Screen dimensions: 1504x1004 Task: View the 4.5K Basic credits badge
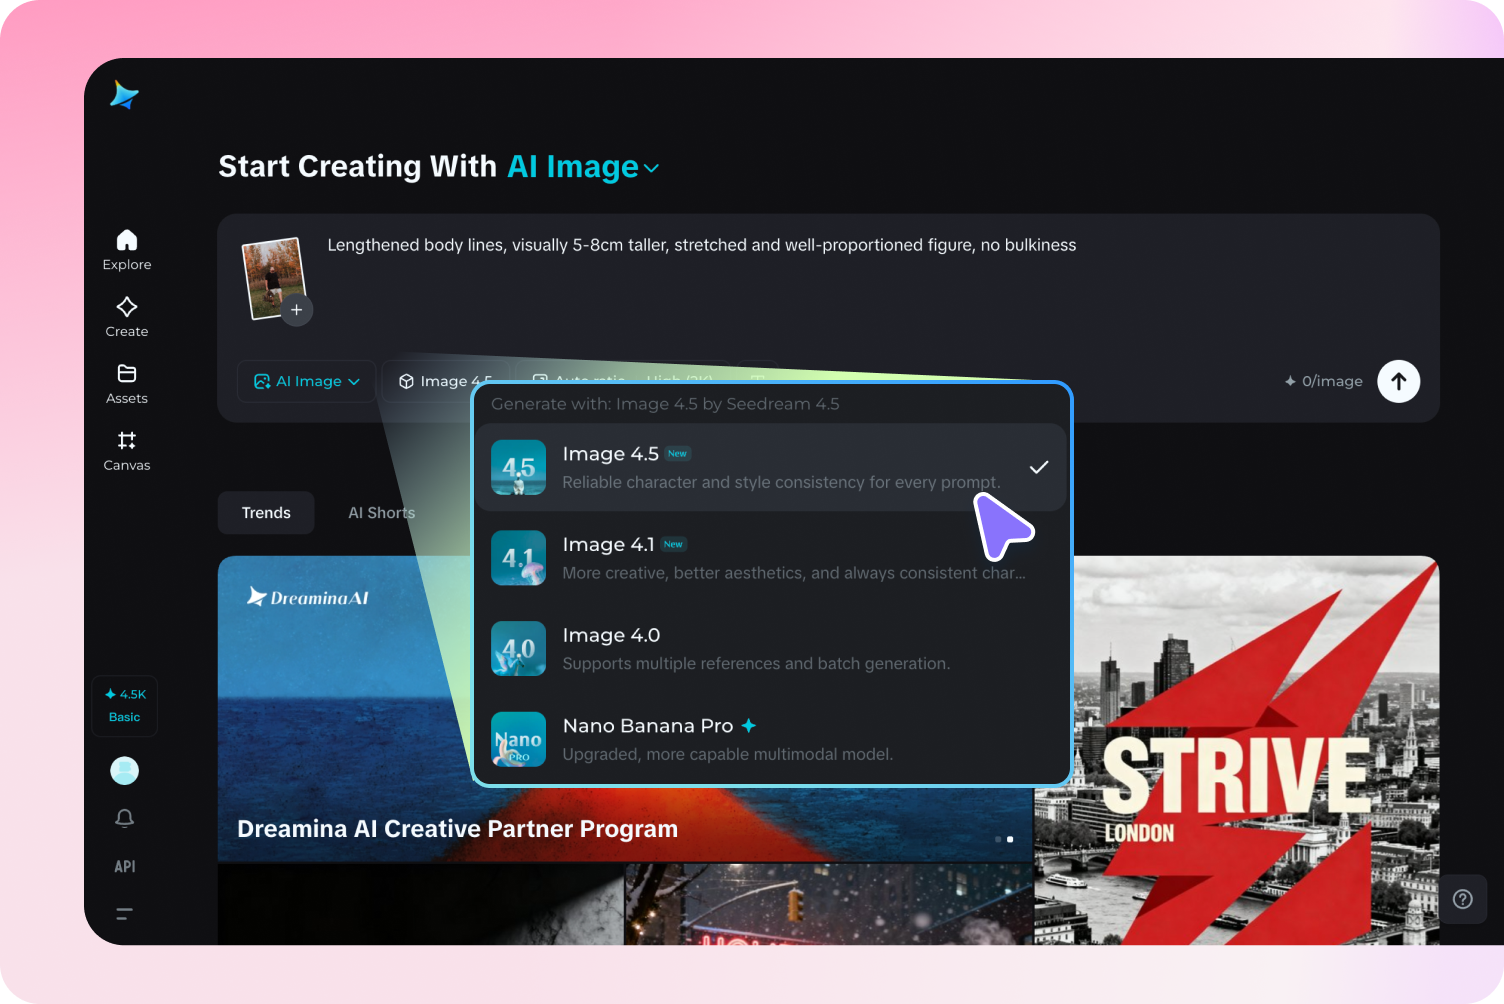click(x=125, y=706)
